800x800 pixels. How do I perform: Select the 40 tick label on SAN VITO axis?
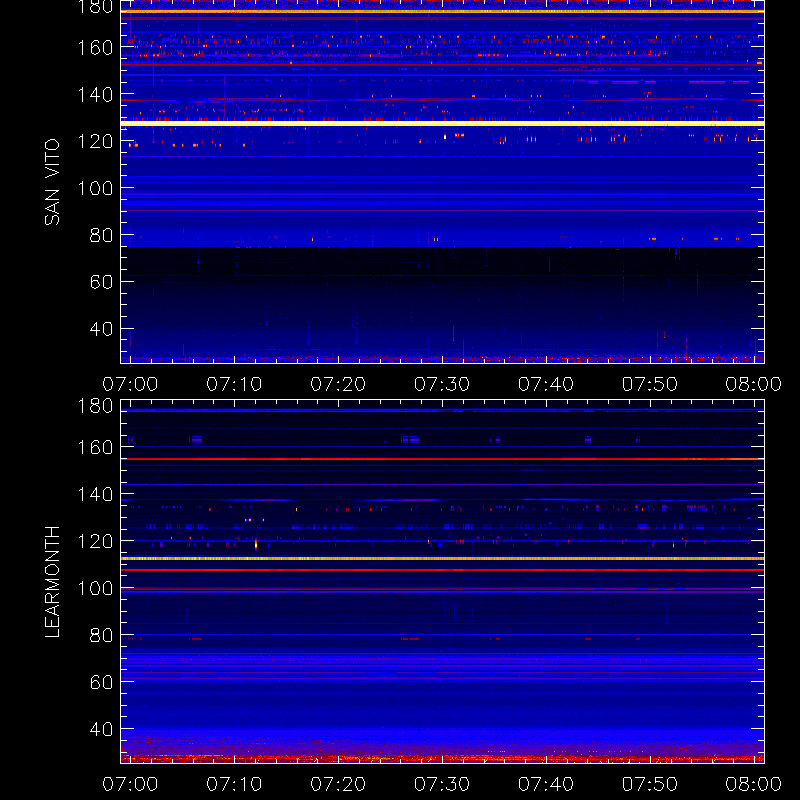(102, 329)
